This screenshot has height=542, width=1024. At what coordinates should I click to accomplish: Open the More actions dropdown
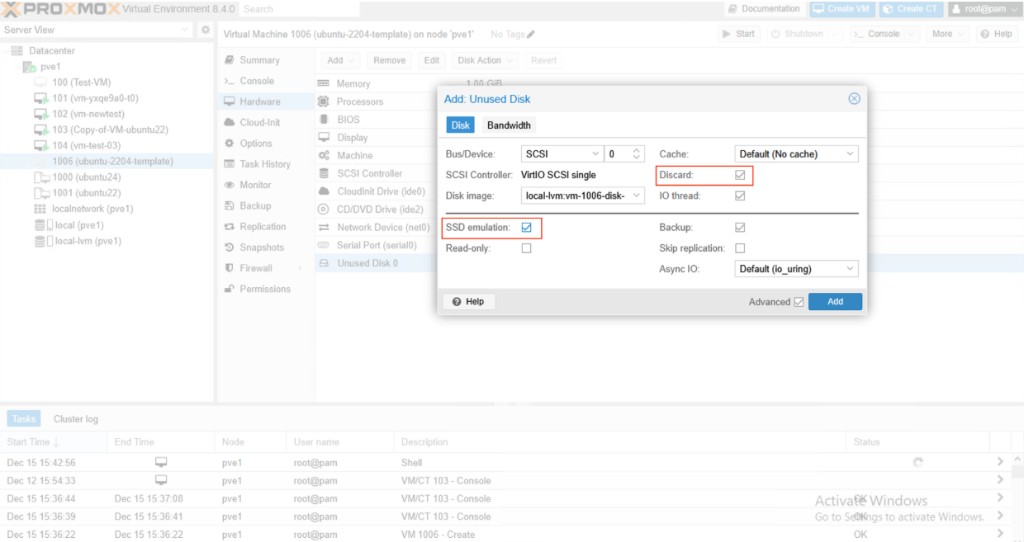point(946,34)
